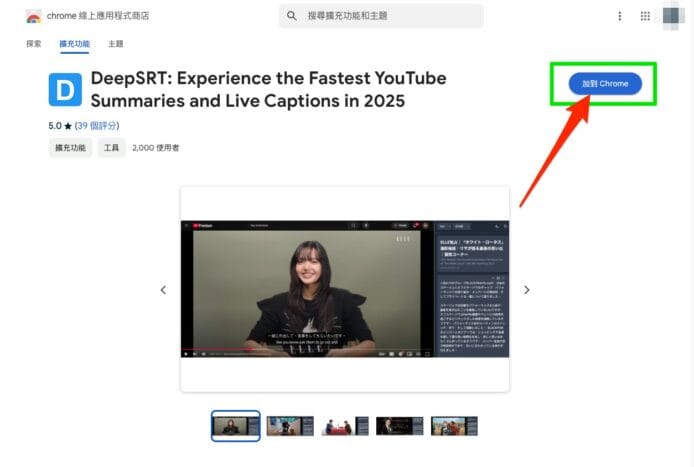694x467 pixels.
Task: Select the fourth screenshot thumbnail
Action: click(399, 426)
